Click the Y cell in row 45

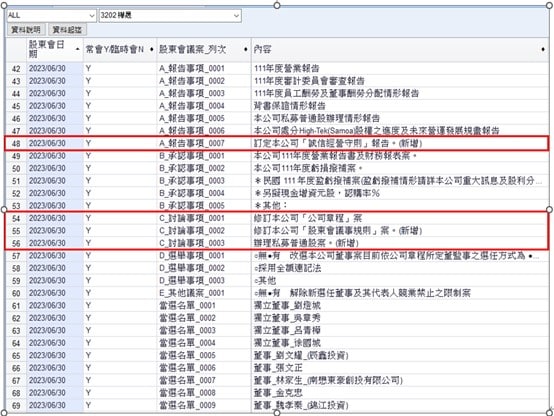coord(120,106)
